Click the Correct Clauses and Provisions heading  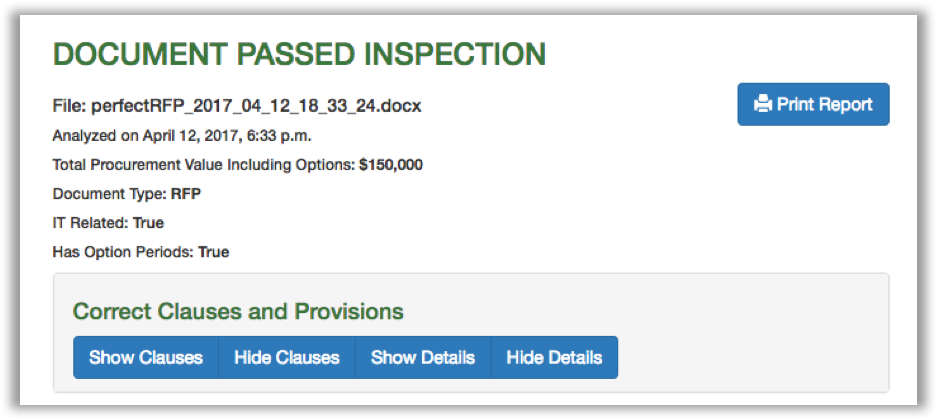tap(238, 311)
